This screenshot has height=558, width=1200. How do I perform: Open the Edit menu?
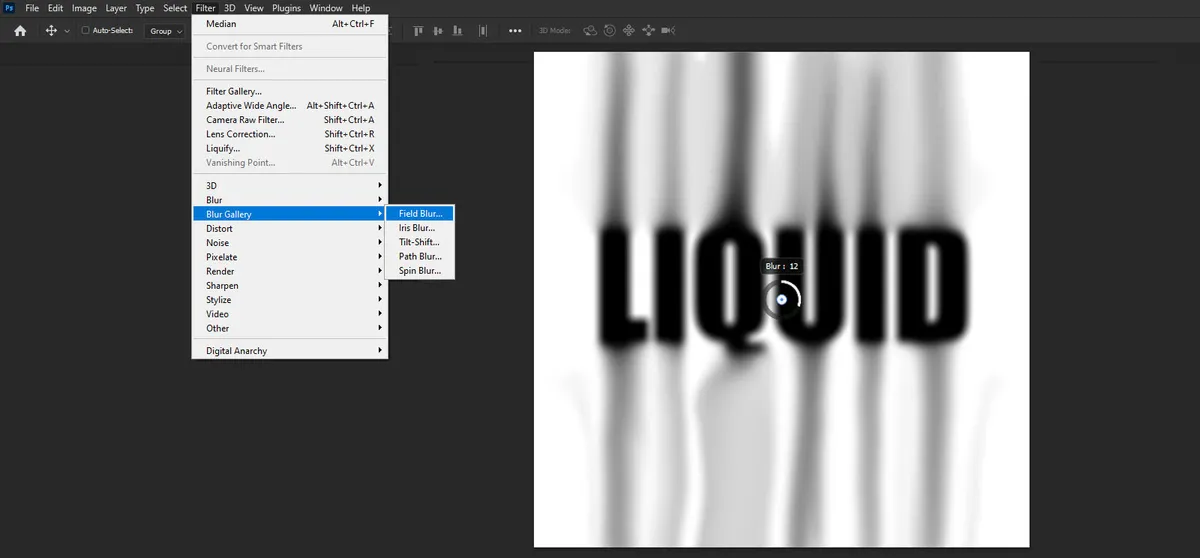pyautogui.click(x=55, y=8)
